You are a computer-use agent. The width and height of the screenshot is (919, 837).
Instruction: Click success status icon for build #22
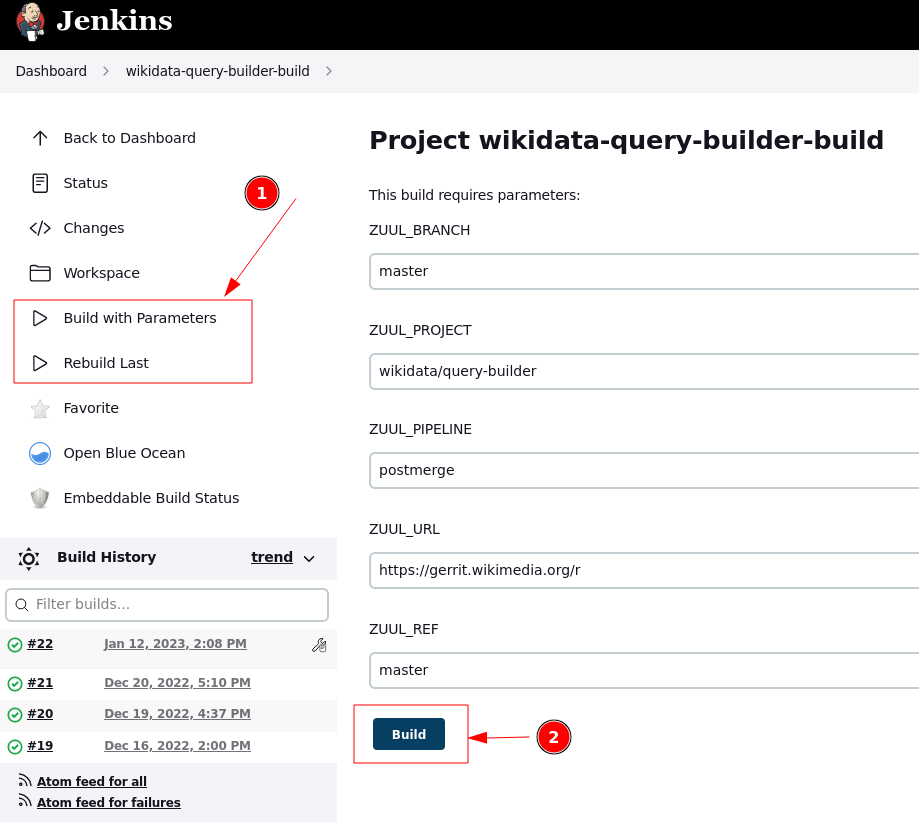tap(15, 645)
